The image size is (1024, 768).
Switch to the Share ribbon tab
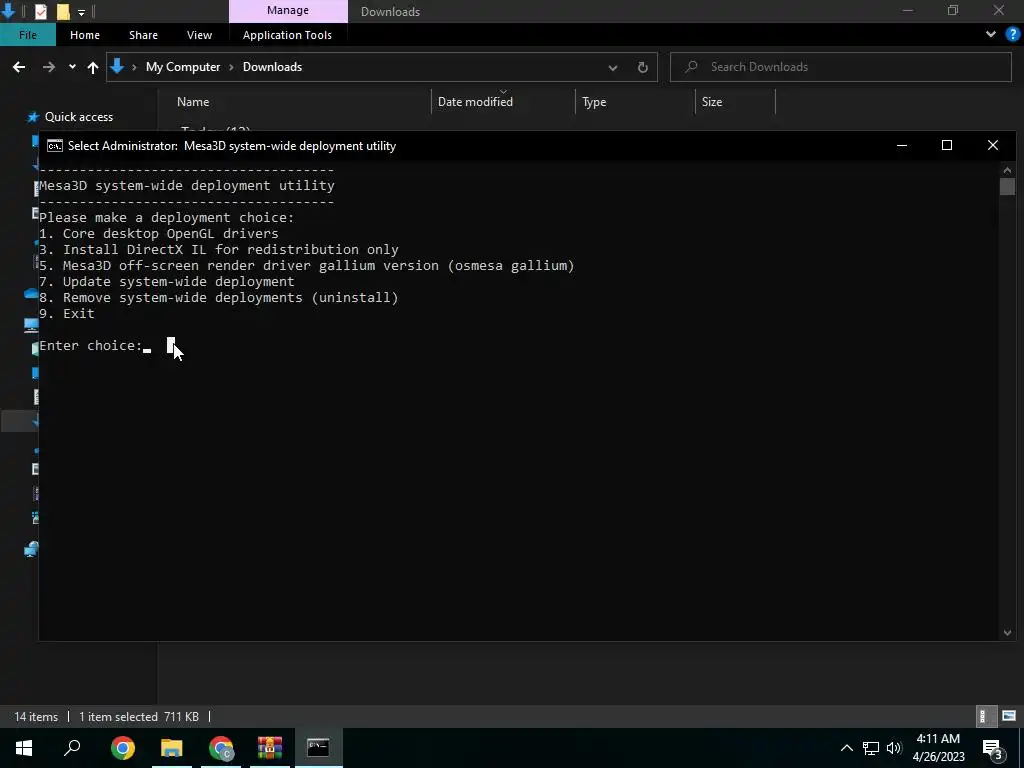[143, 35]
